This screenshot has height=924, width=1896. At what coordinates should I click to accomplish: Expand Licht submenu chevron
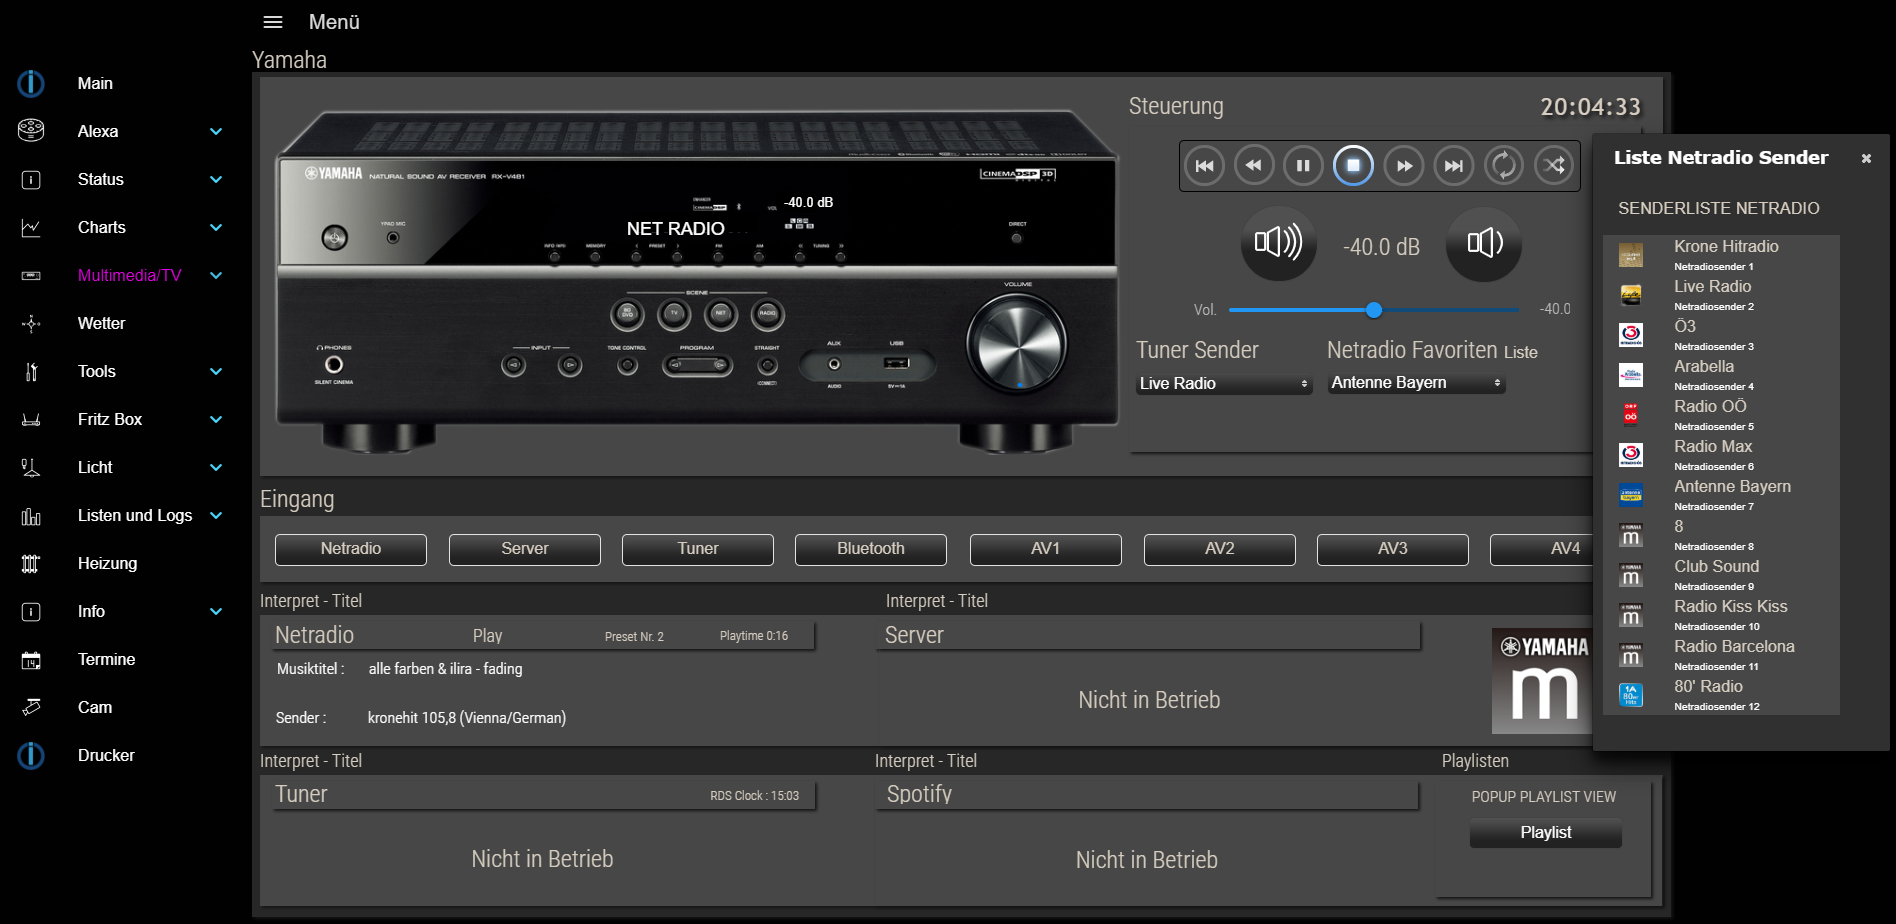(216, 468)
